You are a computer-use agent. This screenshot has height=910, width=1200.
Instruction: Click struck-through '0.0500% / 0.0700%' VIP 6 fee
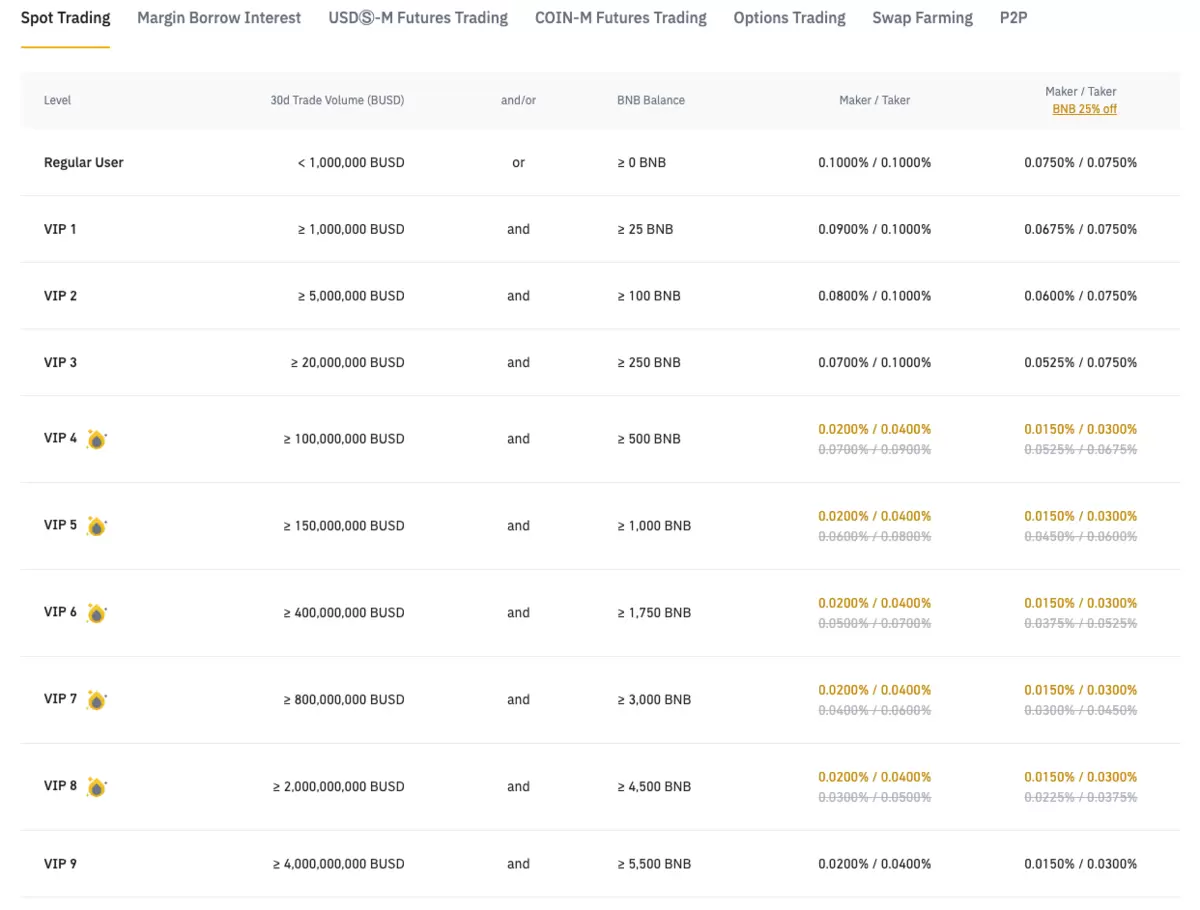874,624
